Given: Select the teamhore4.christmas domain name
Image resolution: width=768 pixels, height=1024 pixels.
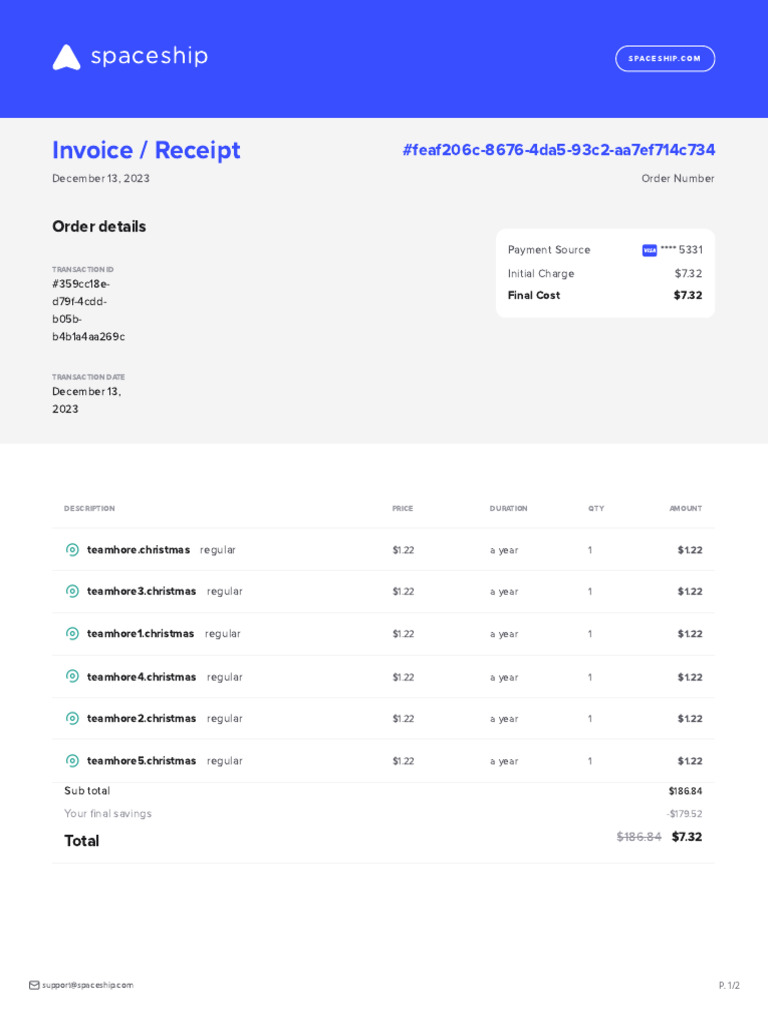Looking at the screenshot, I should tap(141, 677).
